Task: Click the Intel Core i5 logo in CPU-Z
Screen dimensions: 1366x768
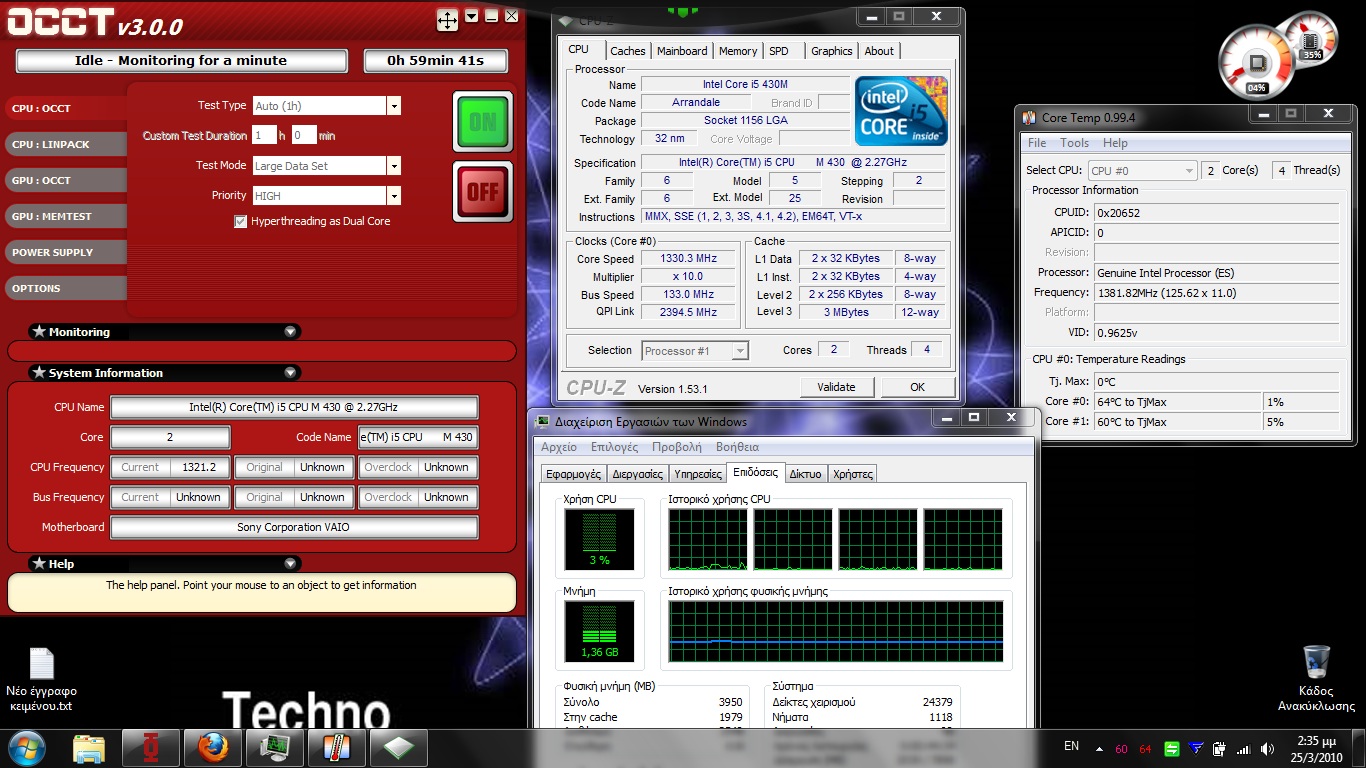Action: pyautogui.click(x=901, y=111)
